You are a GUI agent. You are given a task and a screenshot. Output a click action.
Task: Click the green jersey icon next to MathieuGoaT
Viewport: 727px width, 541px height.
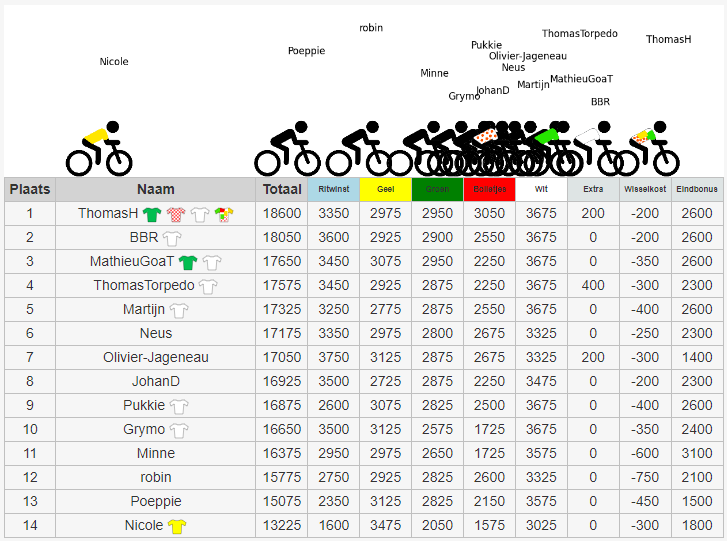point(188,262)
